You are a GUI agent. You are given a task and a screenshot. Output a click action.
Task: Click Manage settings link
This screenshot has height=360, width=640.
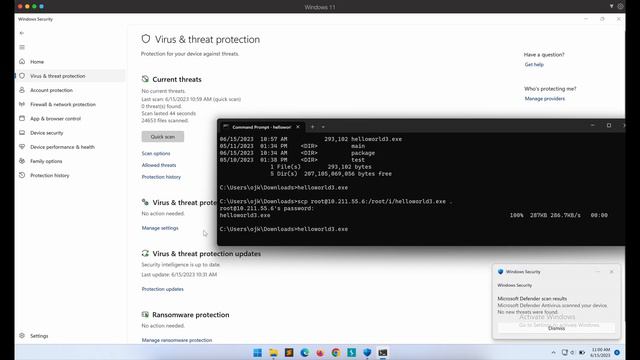pos(160,228)
